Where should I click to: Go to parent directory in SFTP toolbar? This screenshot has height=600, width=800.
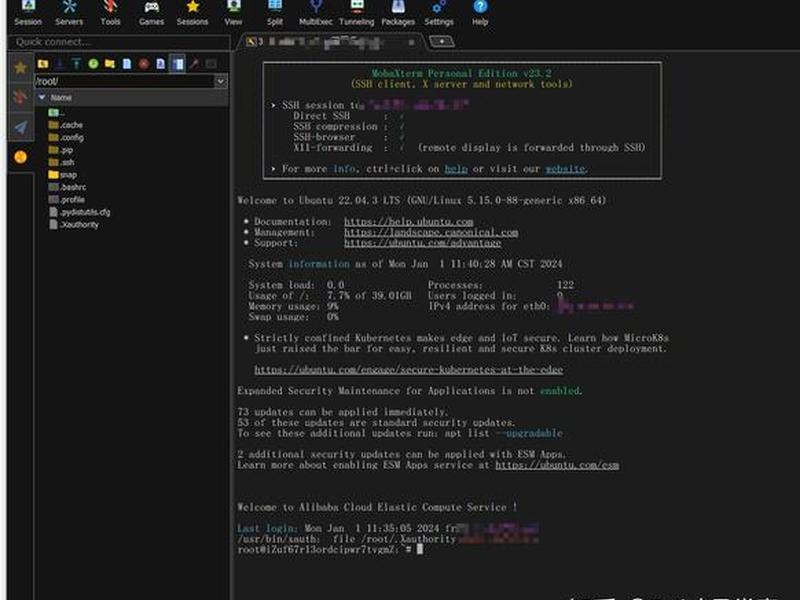pyautogui.click(x=43, y=64)
